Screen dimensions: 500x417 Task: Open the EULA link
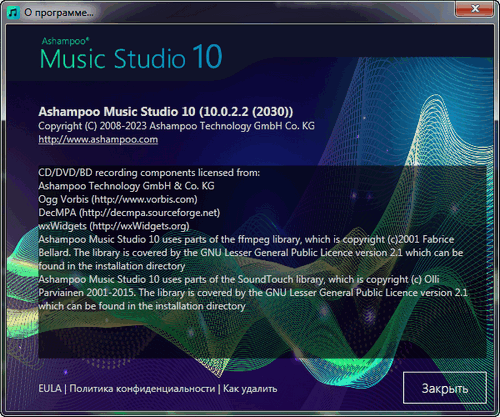point(50,389)
